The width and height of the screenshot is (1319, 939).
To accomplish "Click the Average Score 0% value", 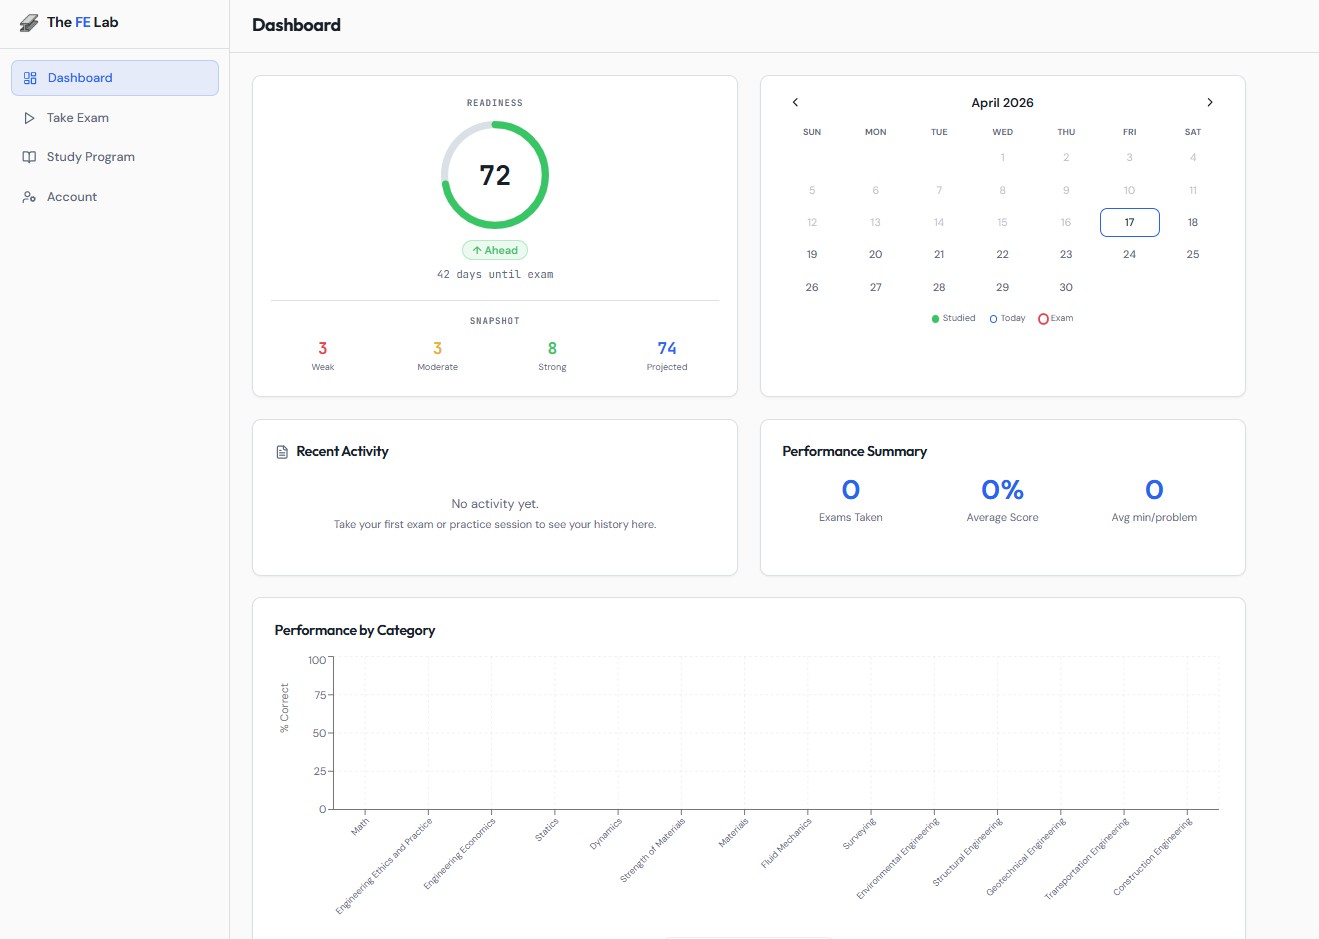I will click(1002, 489).
